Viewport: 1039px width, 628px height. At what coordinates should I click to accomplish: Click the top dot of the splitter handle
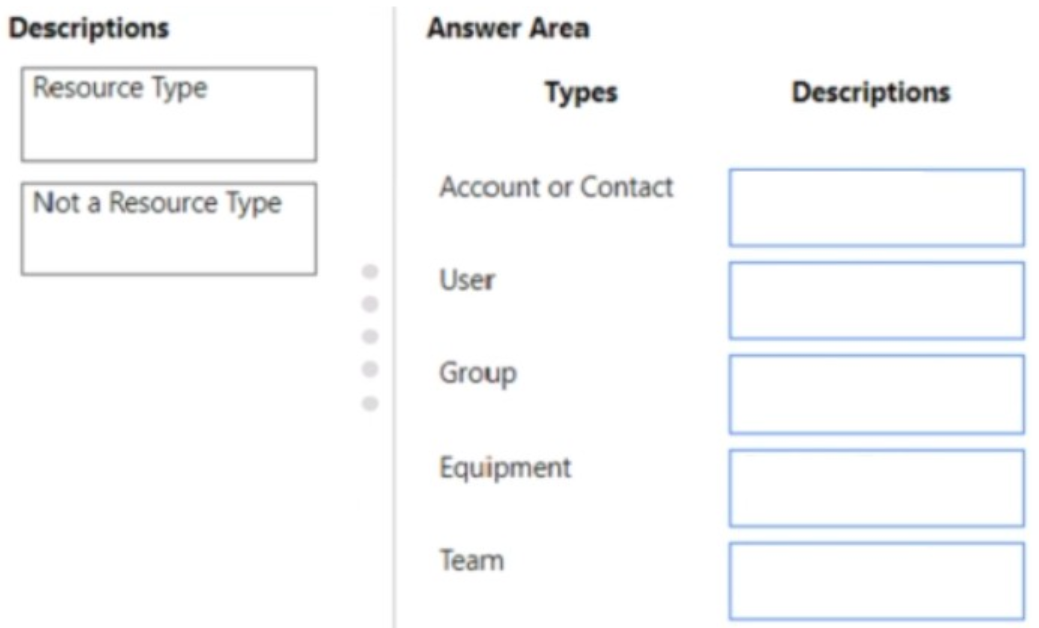(x=370, y=271)
